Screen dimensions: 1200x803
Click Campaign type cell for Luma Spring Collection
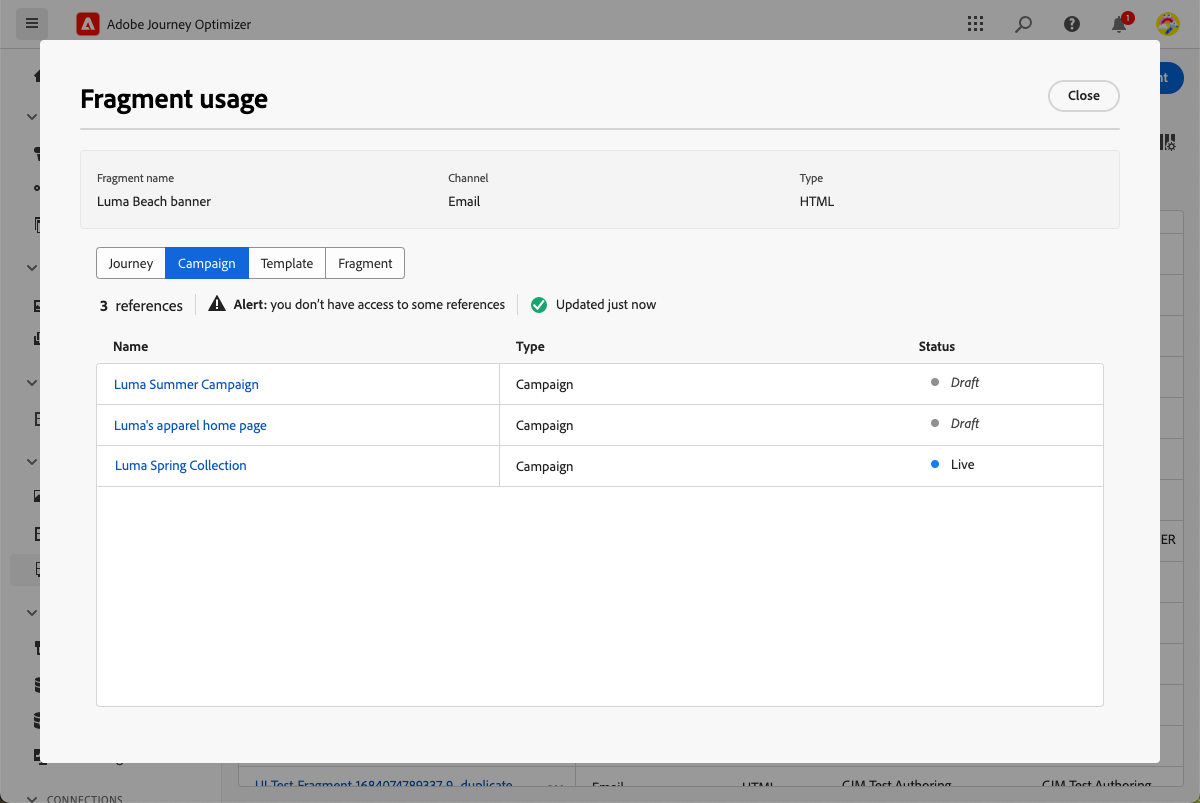pyautogui.click(x=544, y=466)
